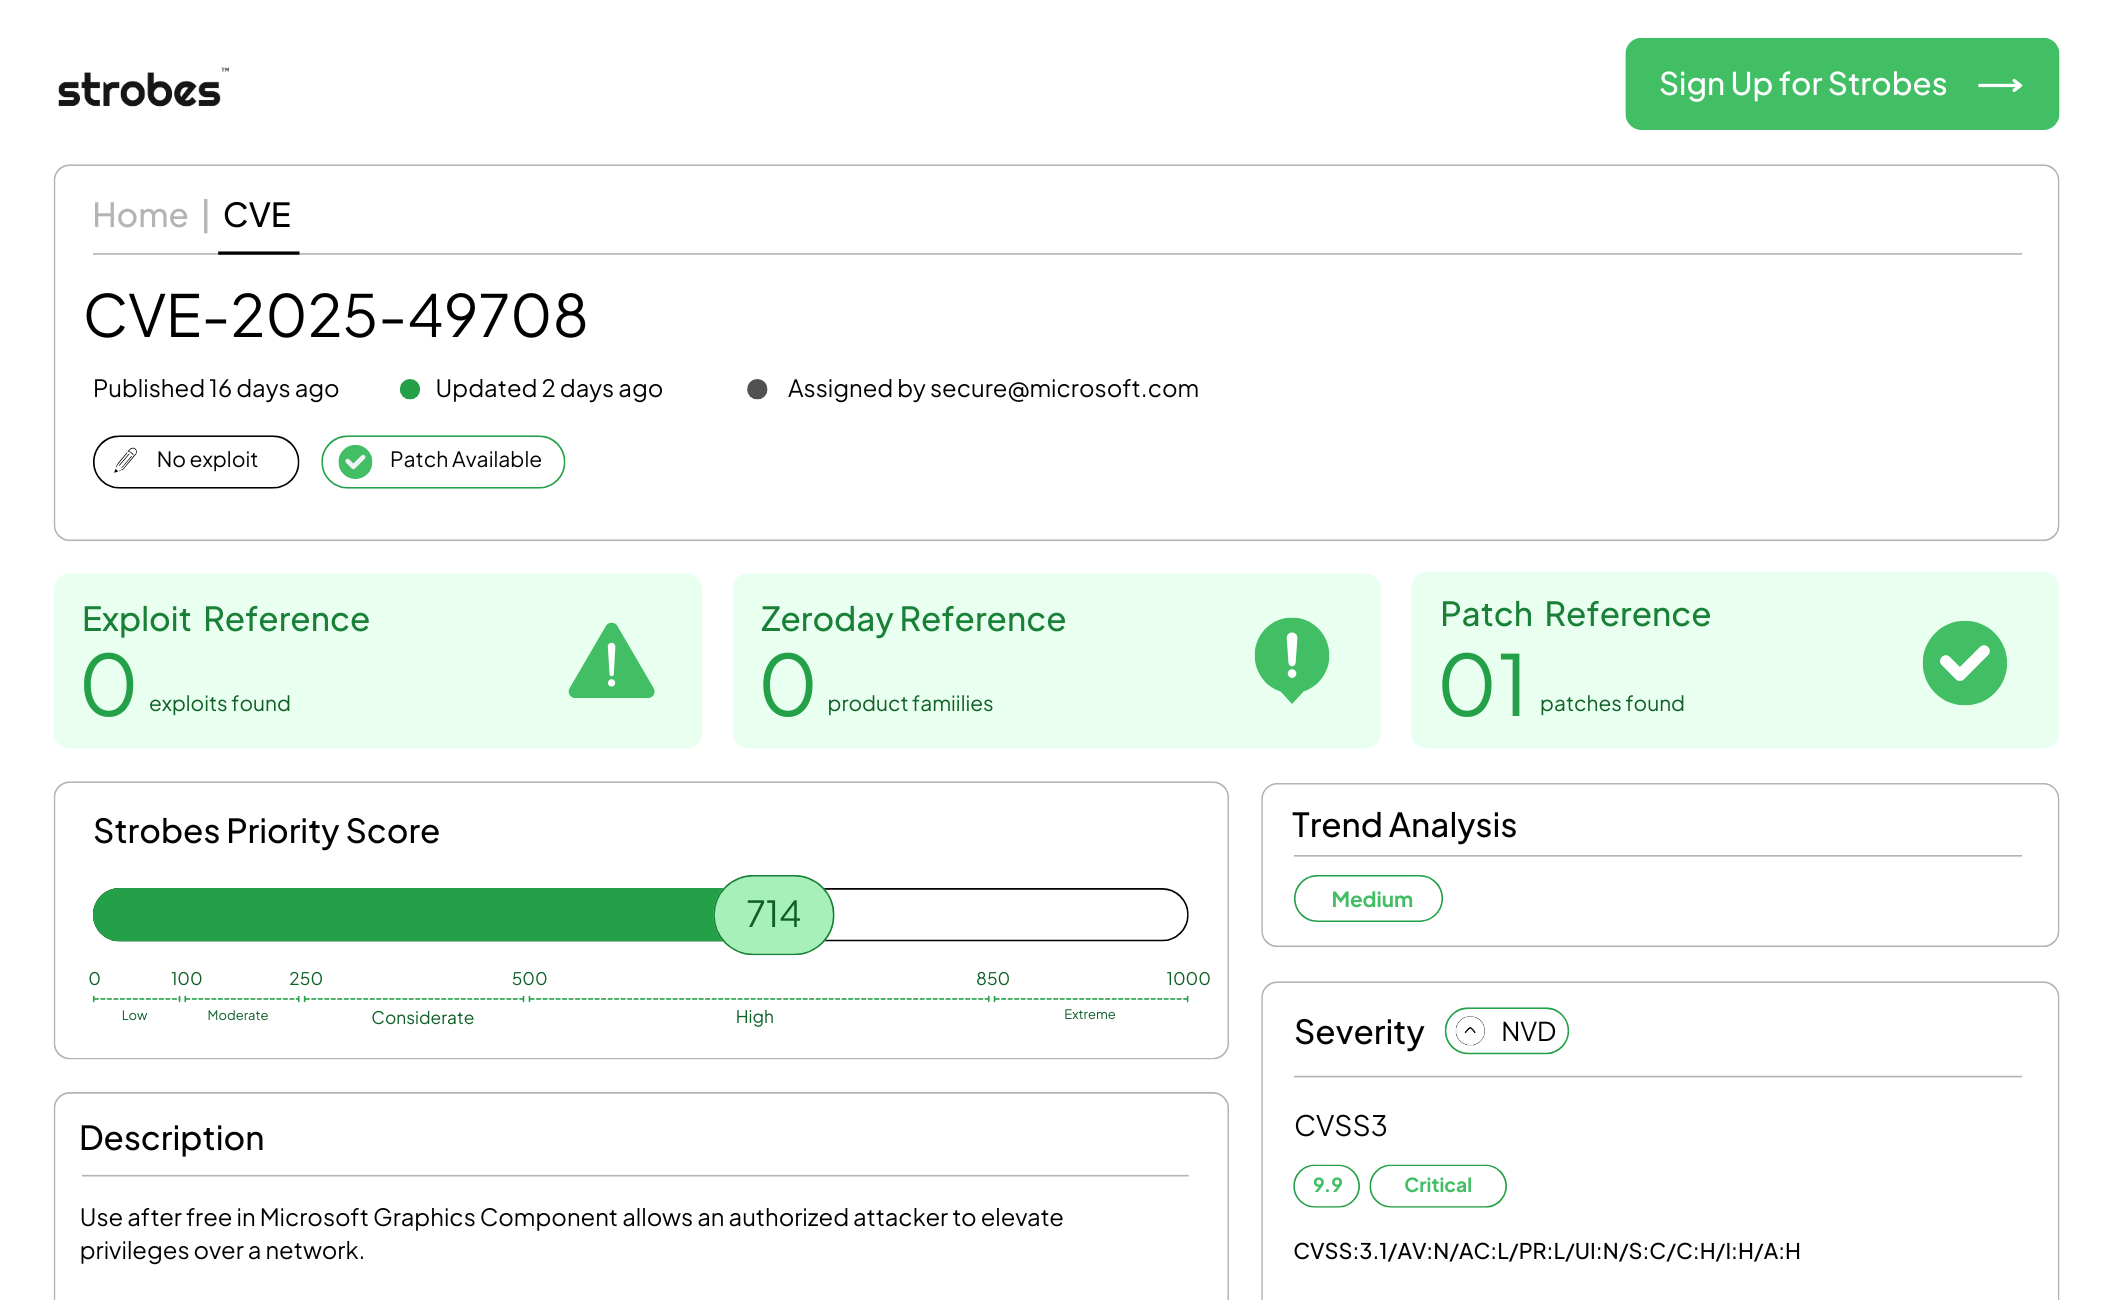The image size is (2113, 1300).
Task: Click the Sign Up for Strobes button
Action: tap(1841, 84)
